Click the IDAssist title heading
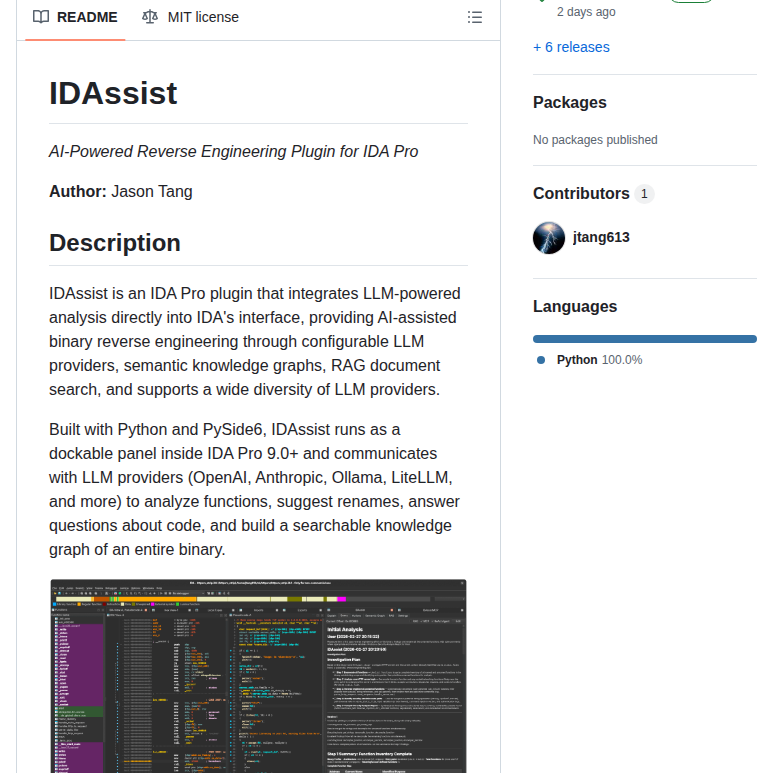 [113, 93]
